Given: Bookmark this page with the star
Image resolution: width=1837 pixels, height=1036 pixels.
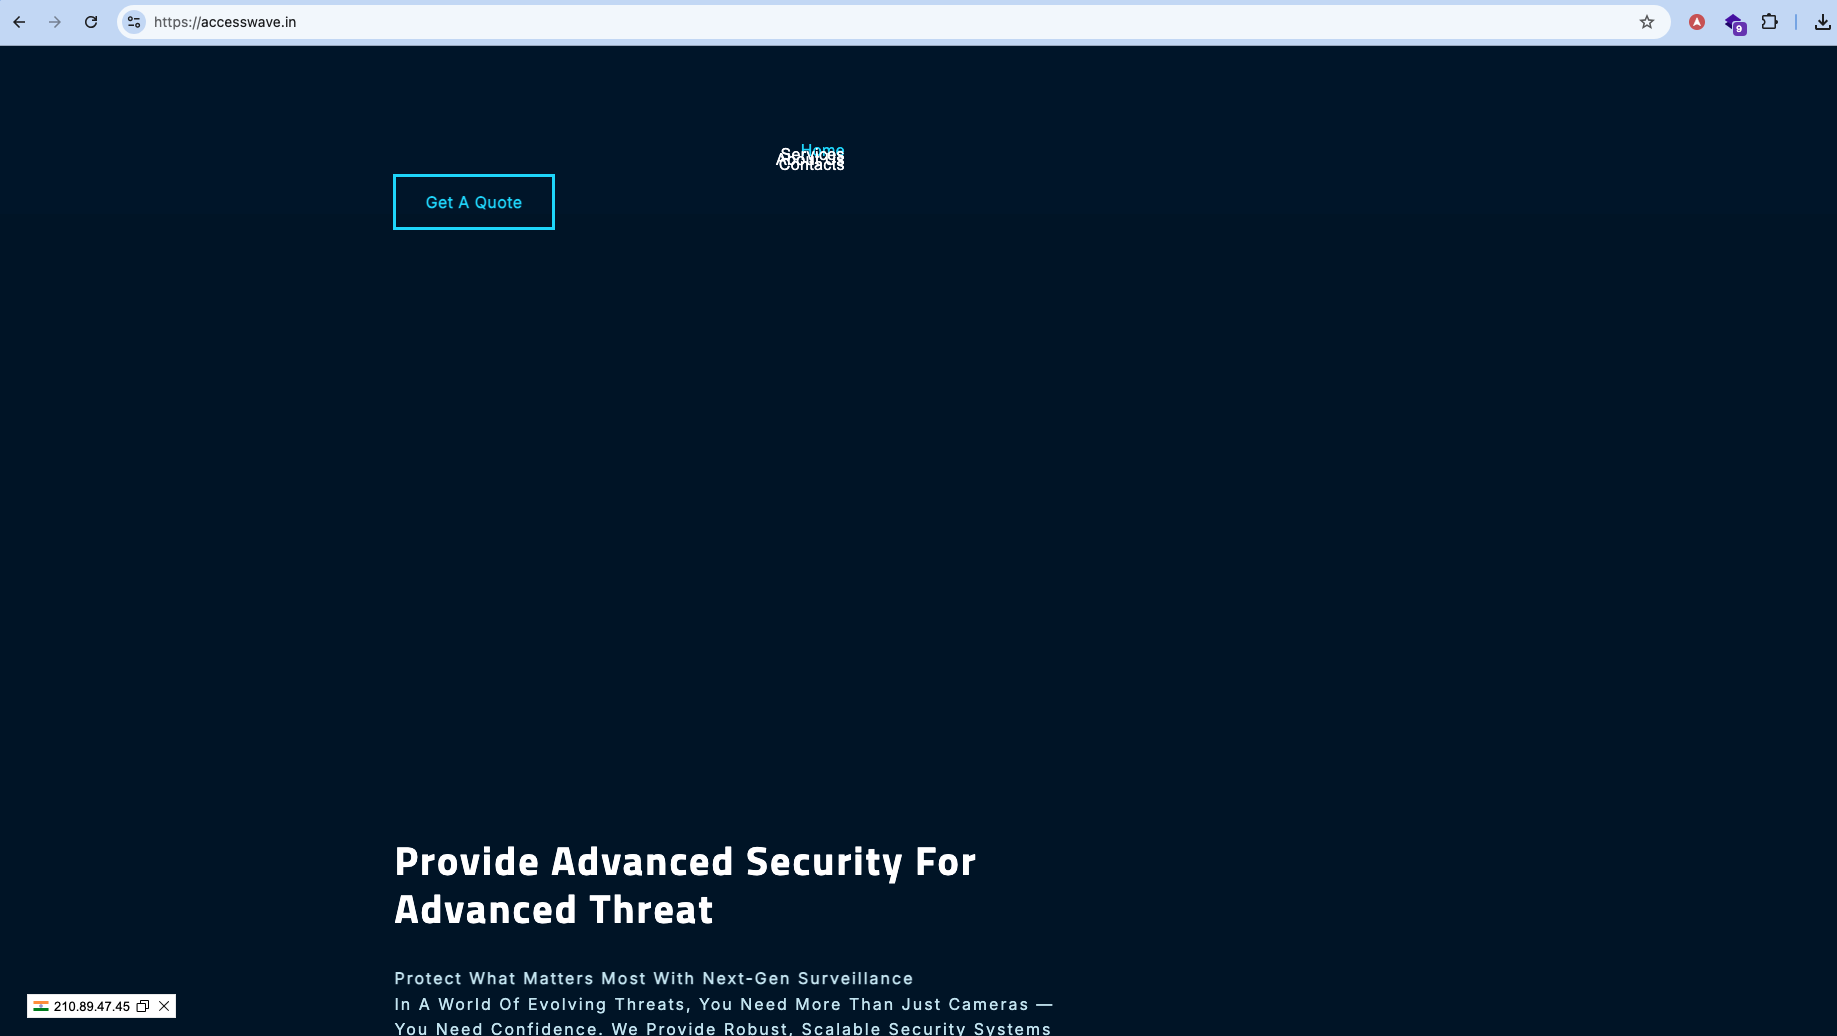Looking at the screenshot, I should pos(1646,22).
